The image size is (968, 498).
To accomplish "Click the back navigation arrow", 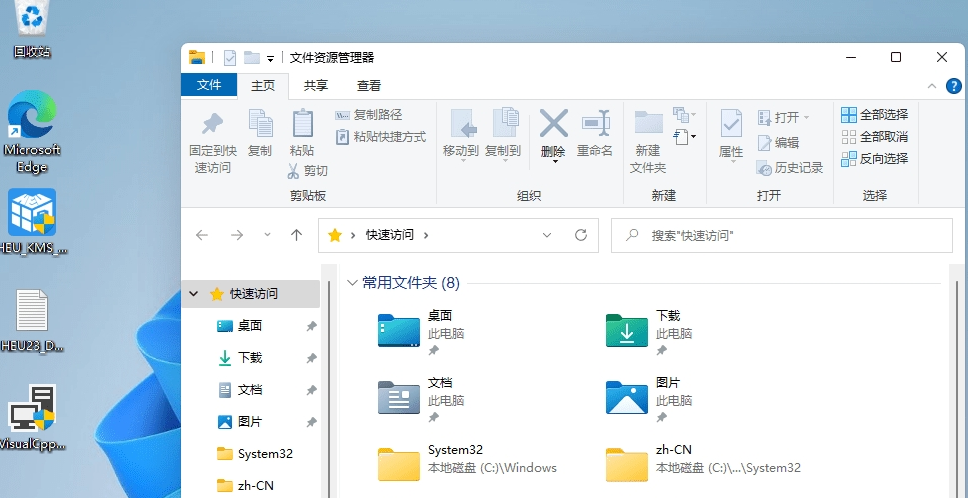I will [202, 235].
